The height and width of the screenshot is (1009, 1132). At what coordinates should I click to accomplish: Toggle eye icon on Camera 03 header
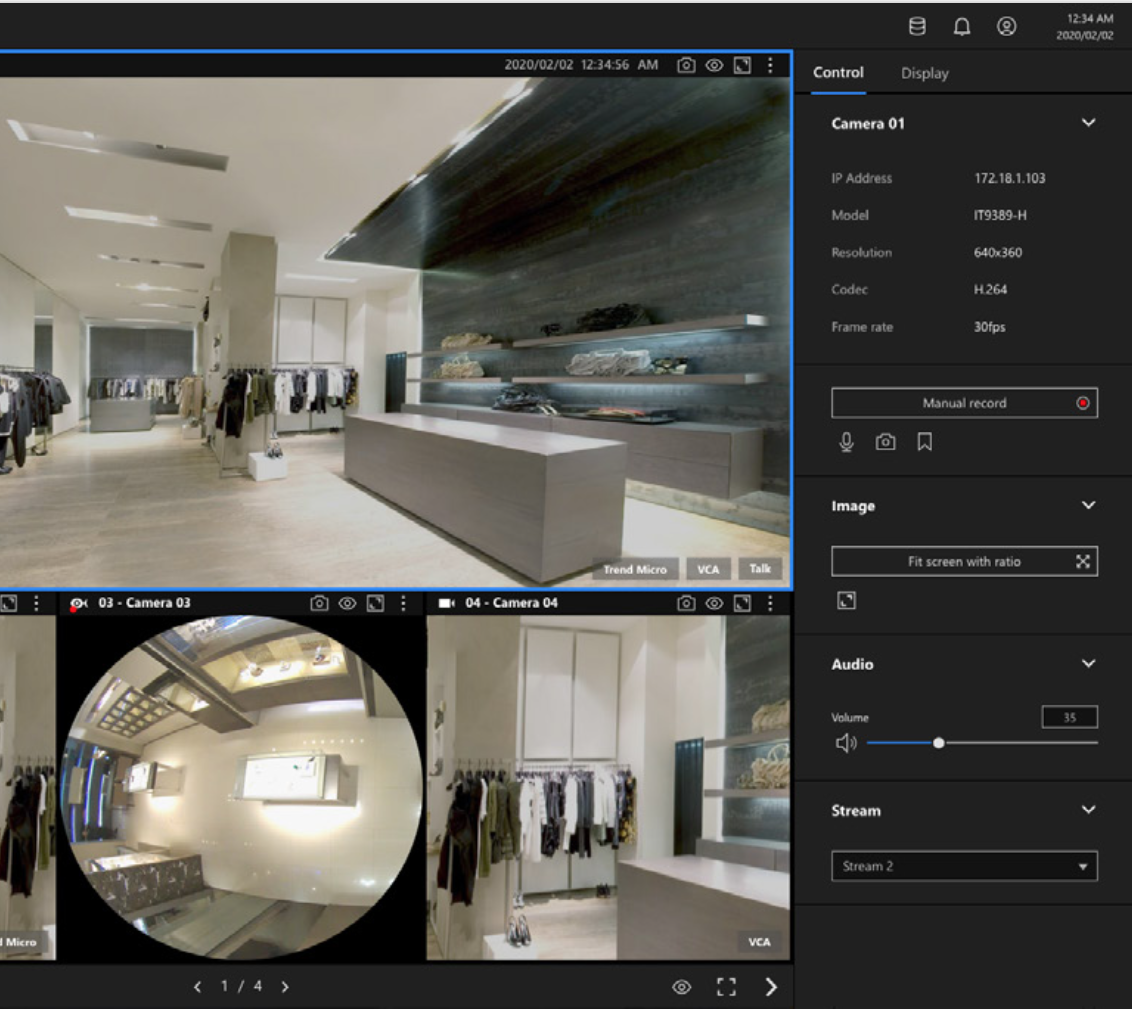348,603
